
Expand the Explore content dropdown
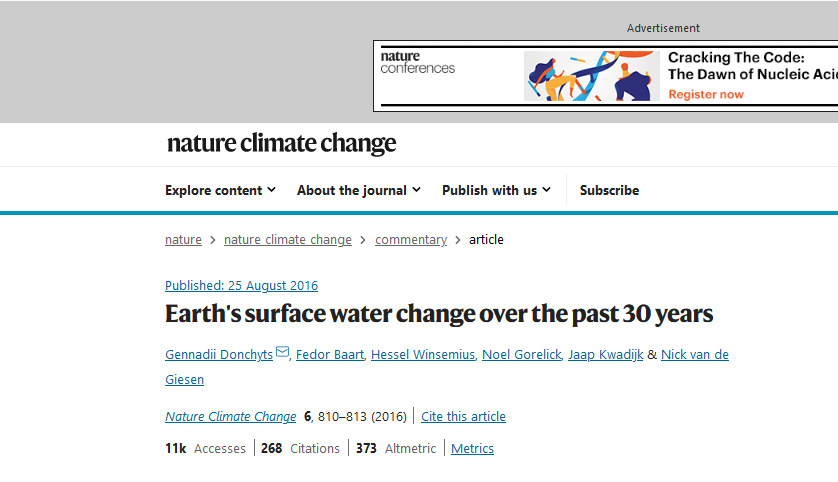coord(220,190)
